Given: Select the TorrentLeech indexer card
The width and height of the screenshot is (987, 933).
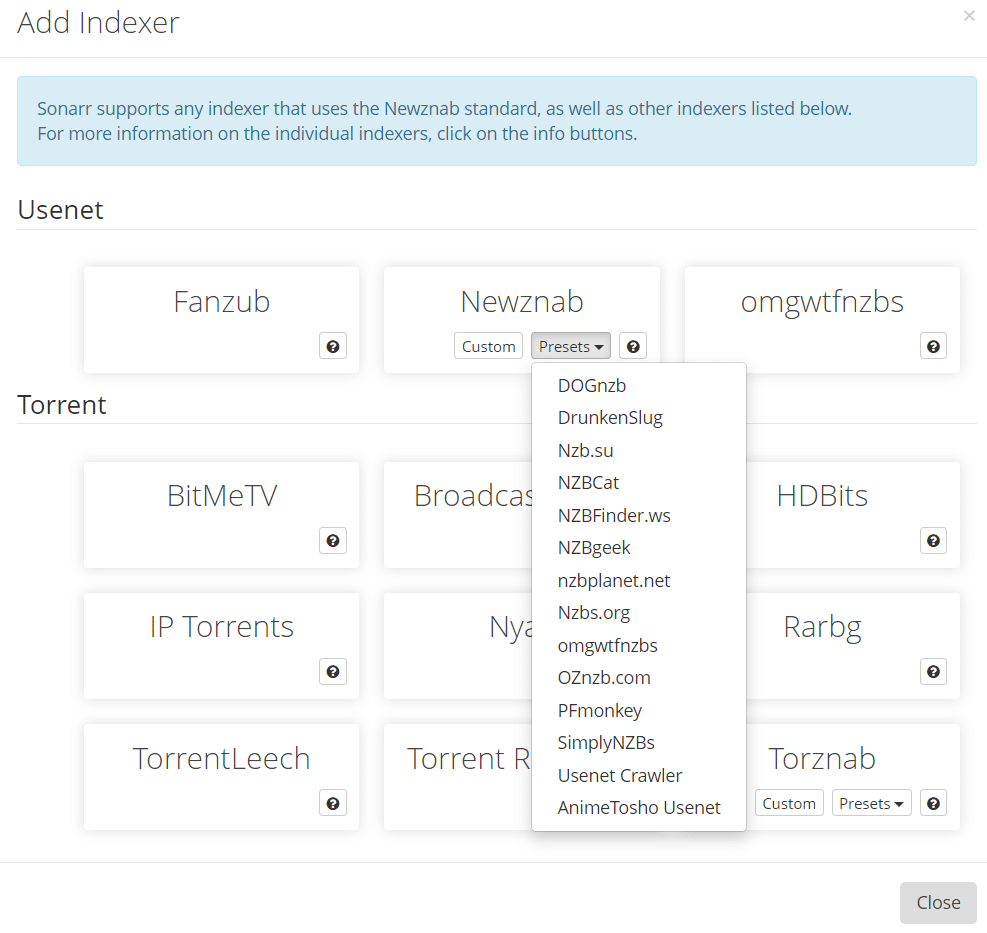Looking at the screenshot, I should (x=222, y=777).
